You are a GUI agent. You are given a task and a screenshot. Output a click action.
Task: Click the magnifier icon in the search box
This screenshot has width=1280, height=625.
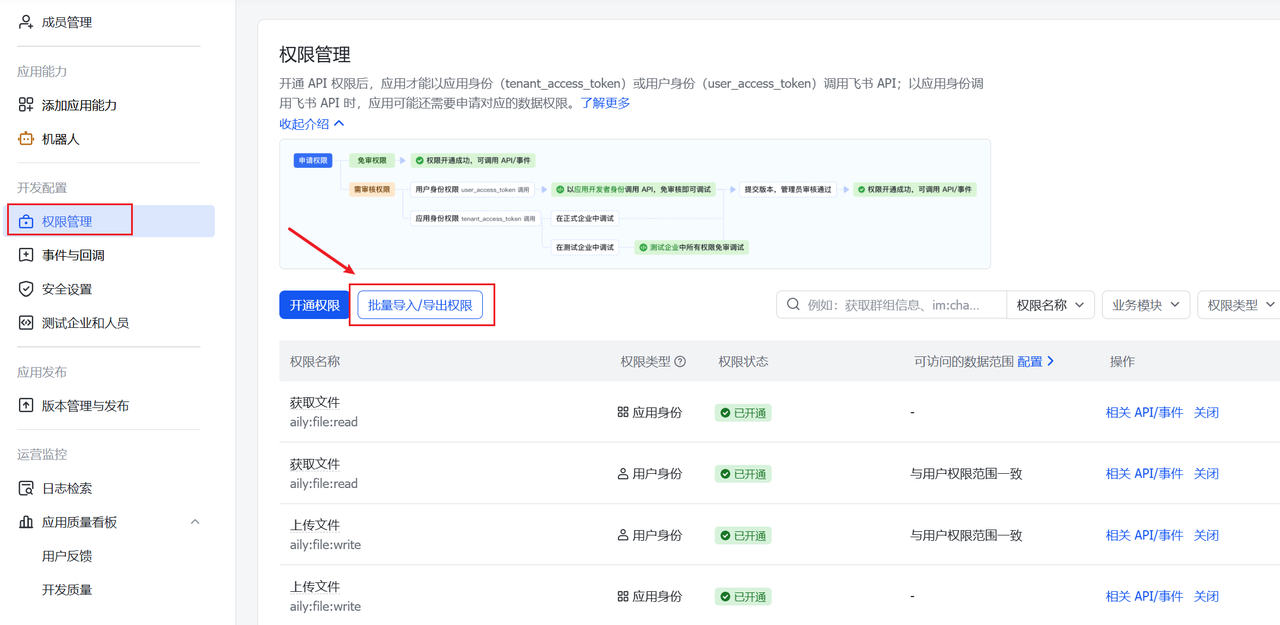792,304
